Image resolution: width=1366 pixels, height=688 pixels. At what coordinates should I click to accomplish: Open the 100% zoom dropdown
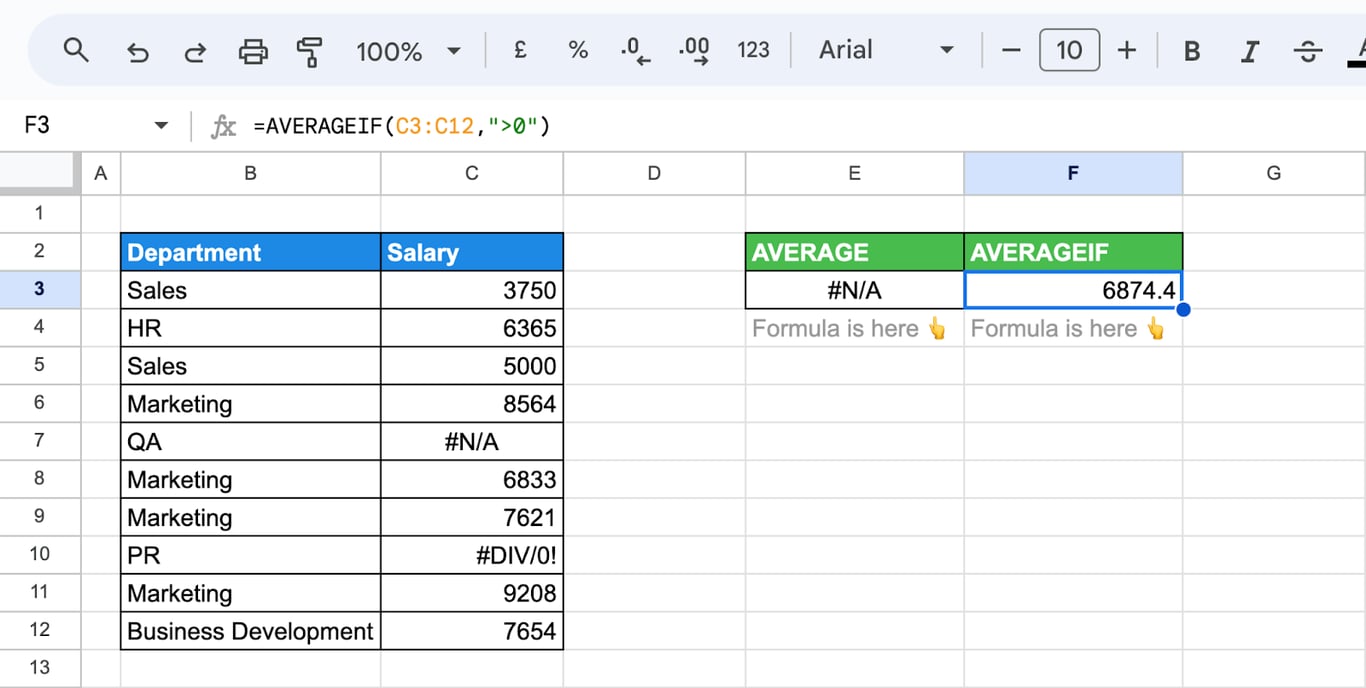click(409, 51)
